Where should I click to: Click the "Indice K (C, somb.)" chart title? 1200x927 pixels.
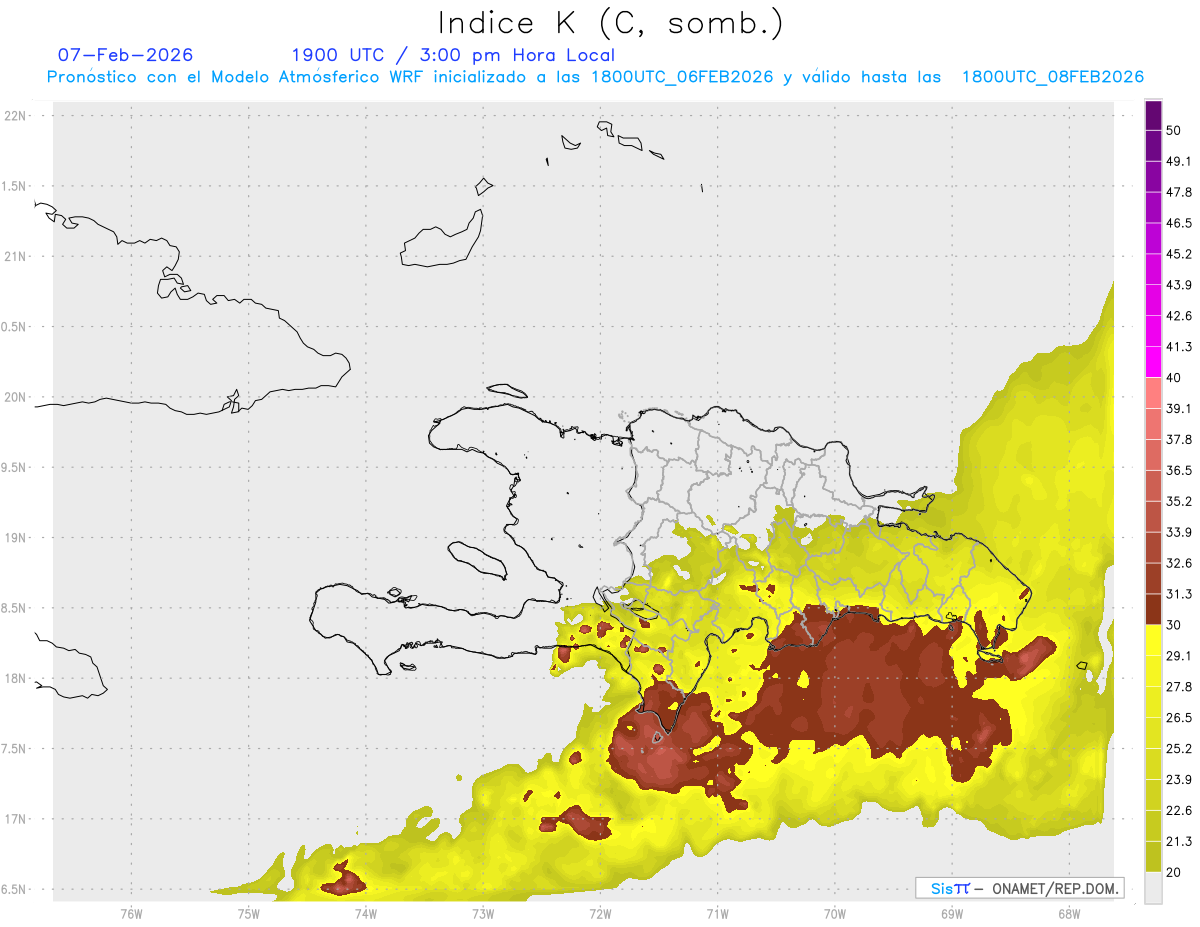pyautogui.click(x=610, y=24)
